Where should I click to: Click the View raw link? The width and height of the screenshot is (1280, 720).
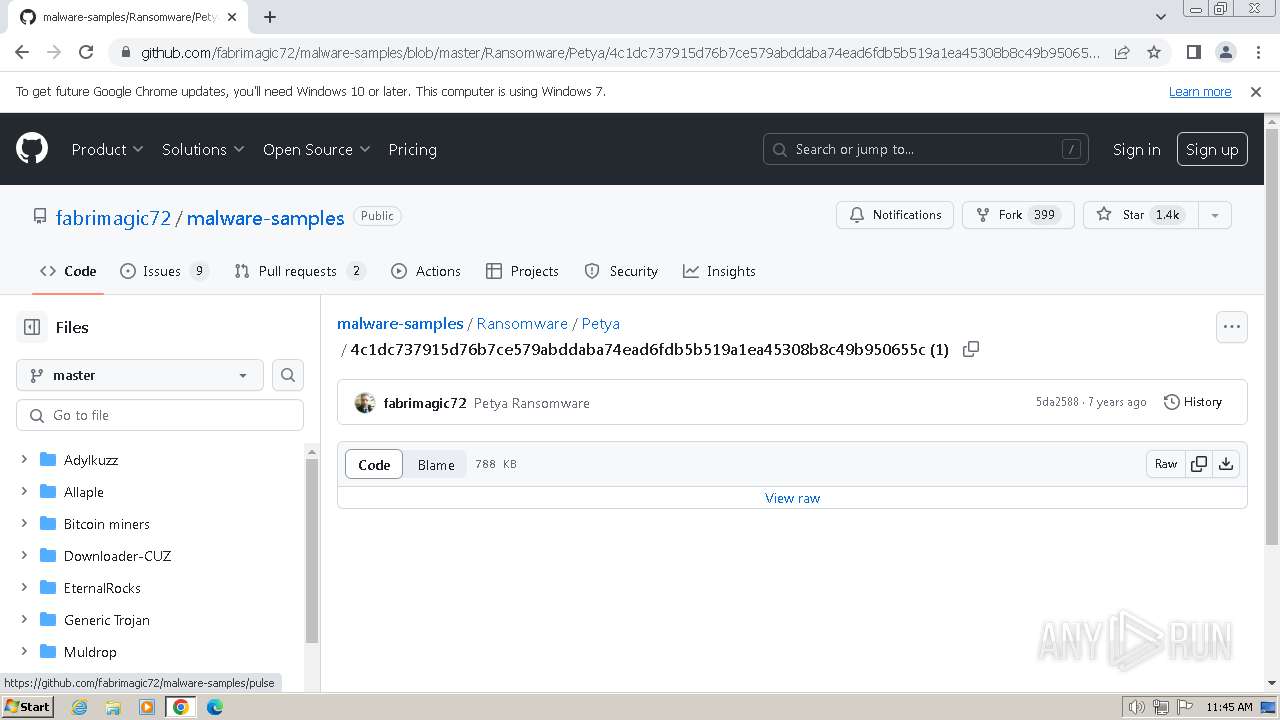[x=792, y=498]
